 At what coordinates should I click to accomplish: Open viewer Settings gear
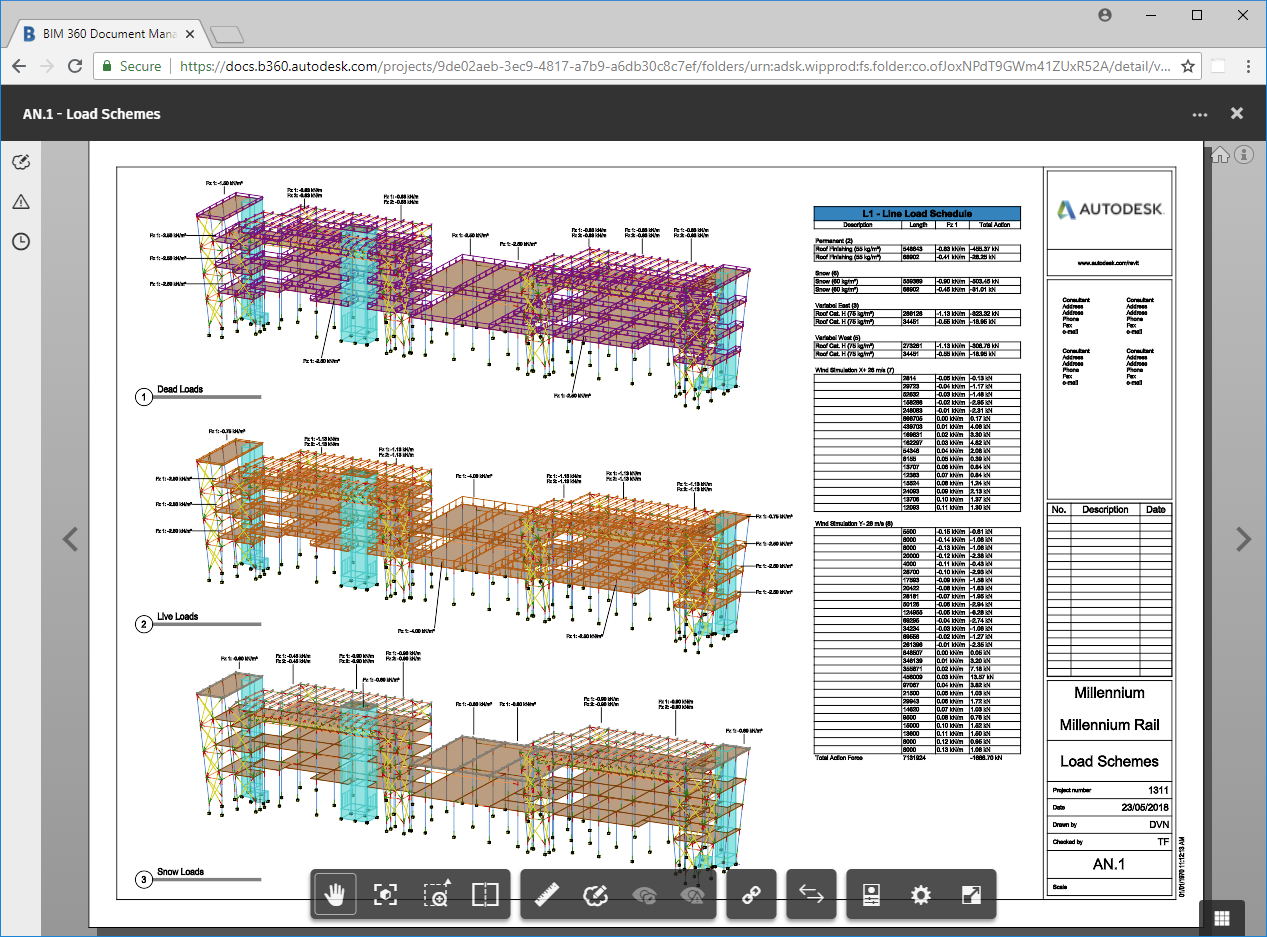pos(921,895)
